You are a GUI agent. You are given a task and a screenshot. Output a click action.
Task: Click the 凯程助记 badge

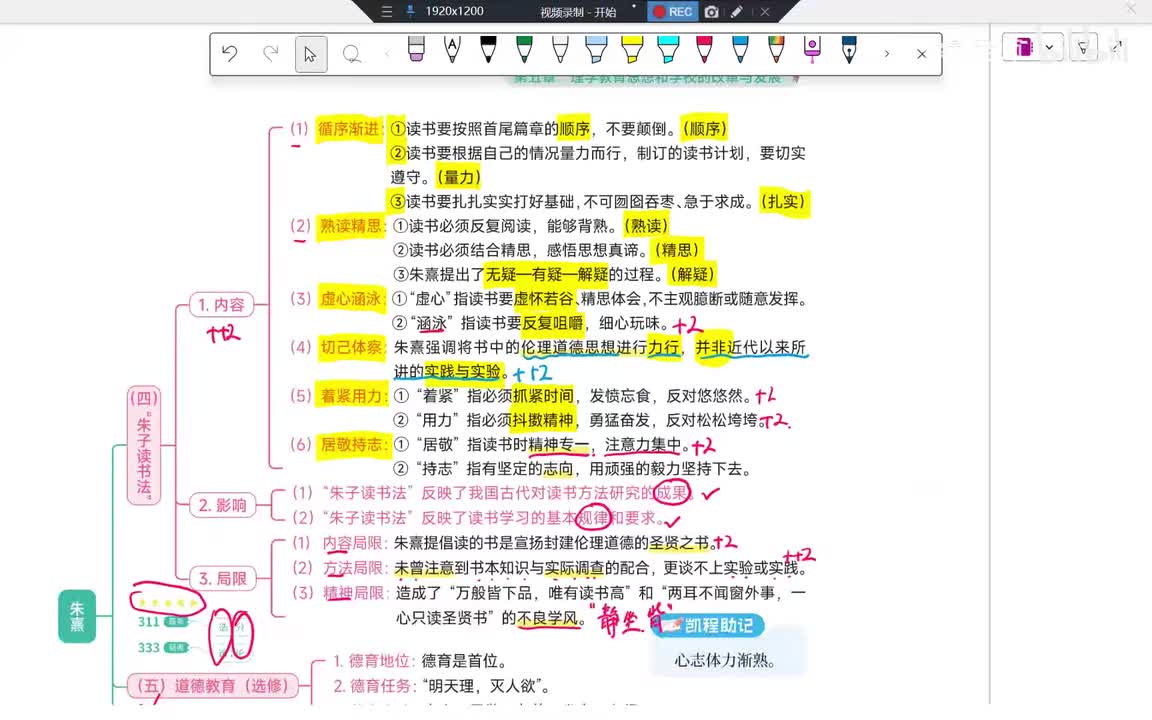tap(708, 625)
